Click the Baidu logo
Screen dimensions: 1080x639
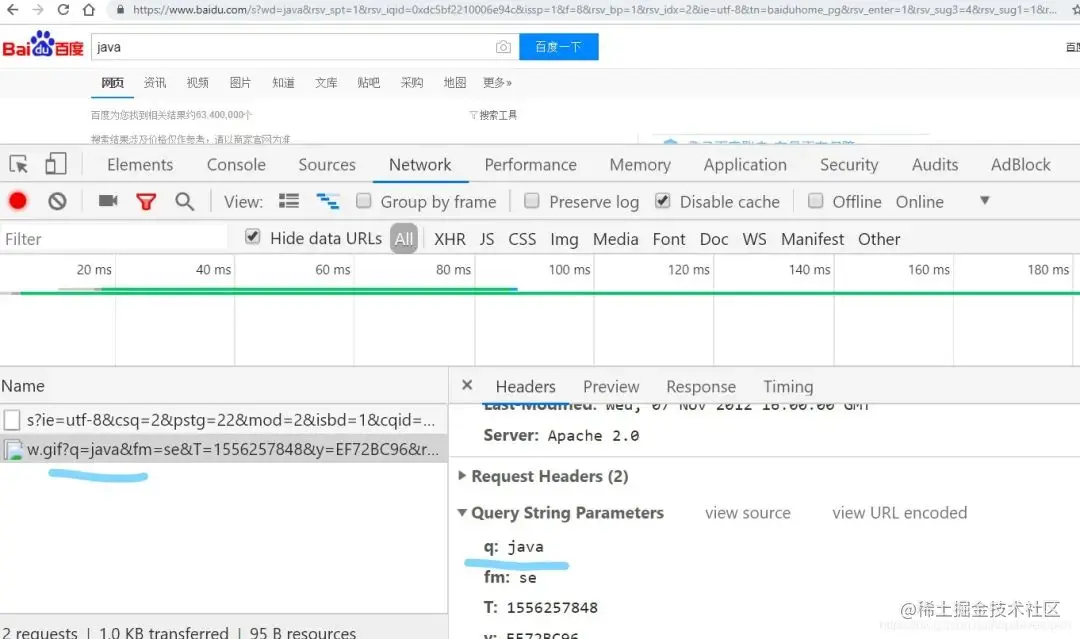[43, 45]
